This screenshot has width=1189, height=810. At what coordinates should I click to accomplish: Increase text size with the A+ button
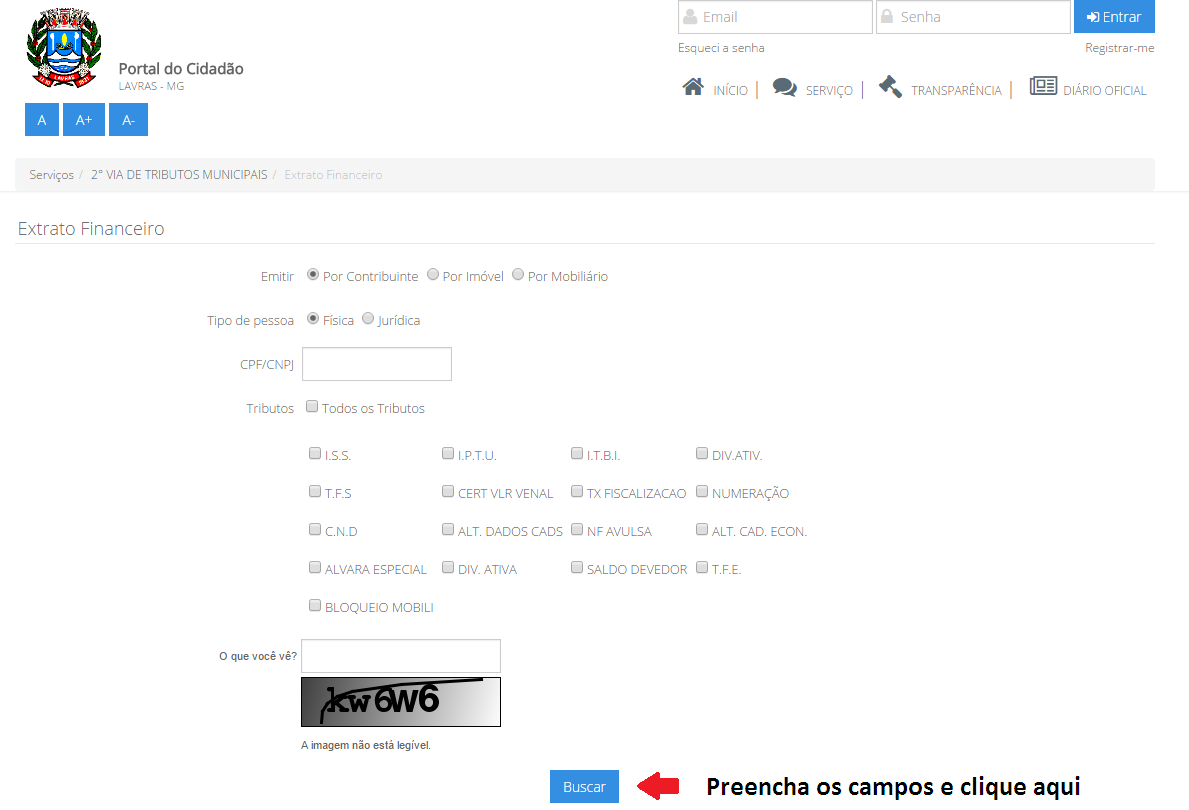point(84,119)
